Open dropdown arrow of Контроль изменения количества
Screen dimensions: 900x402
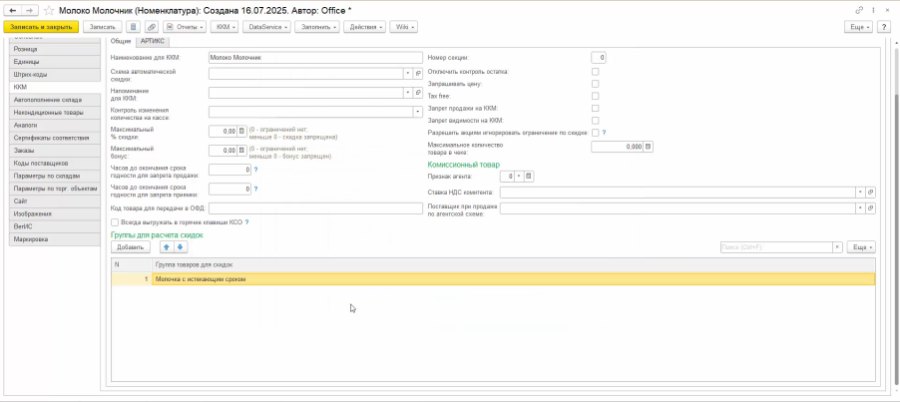[417, 112]
